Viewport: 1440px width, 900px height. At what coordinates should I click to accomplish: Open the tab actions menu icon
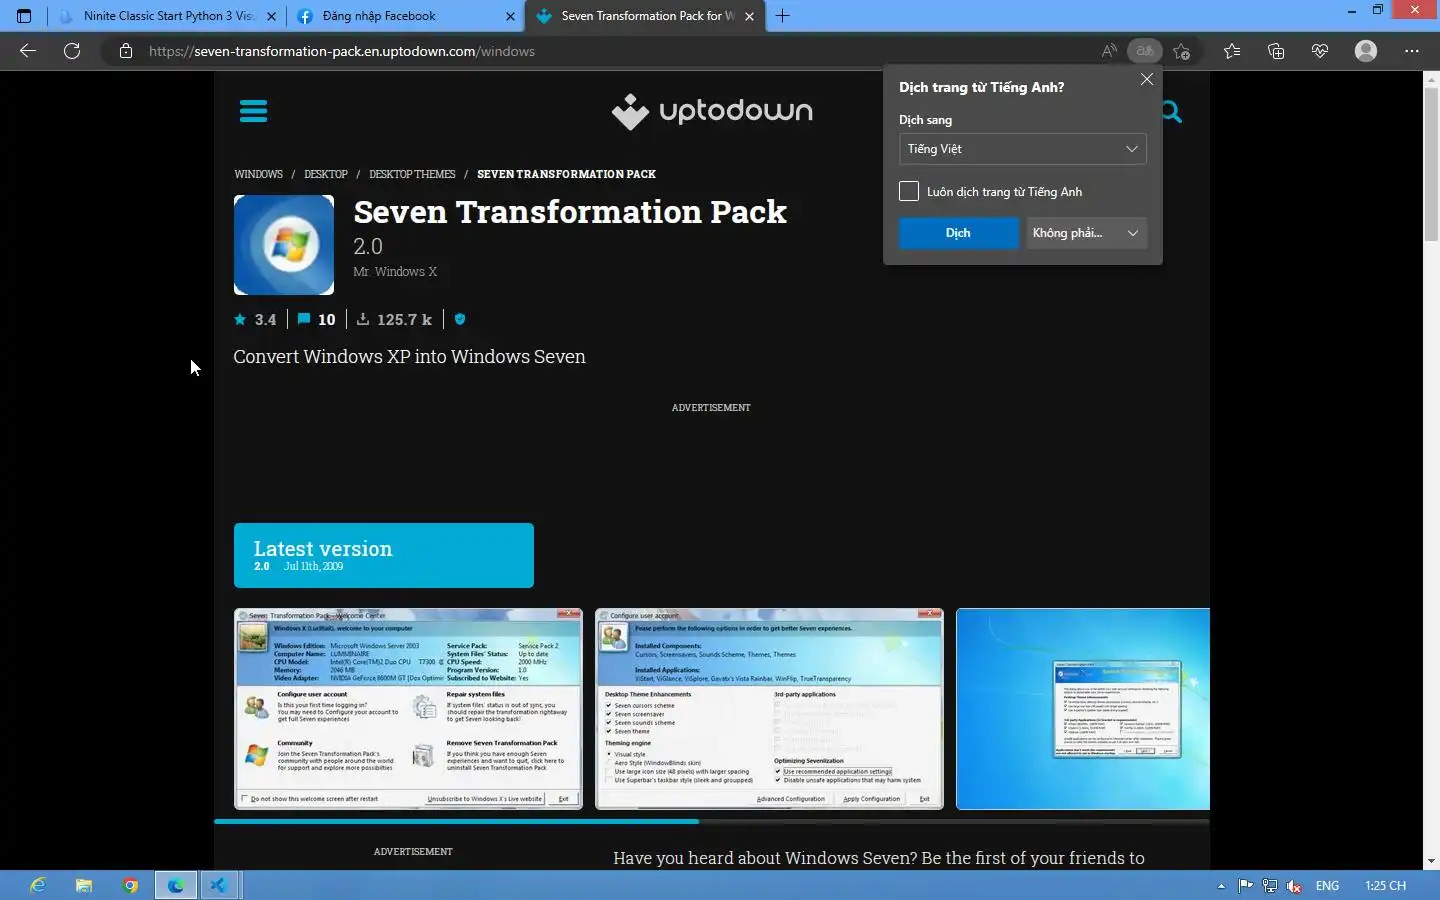[x=24, y=16]
